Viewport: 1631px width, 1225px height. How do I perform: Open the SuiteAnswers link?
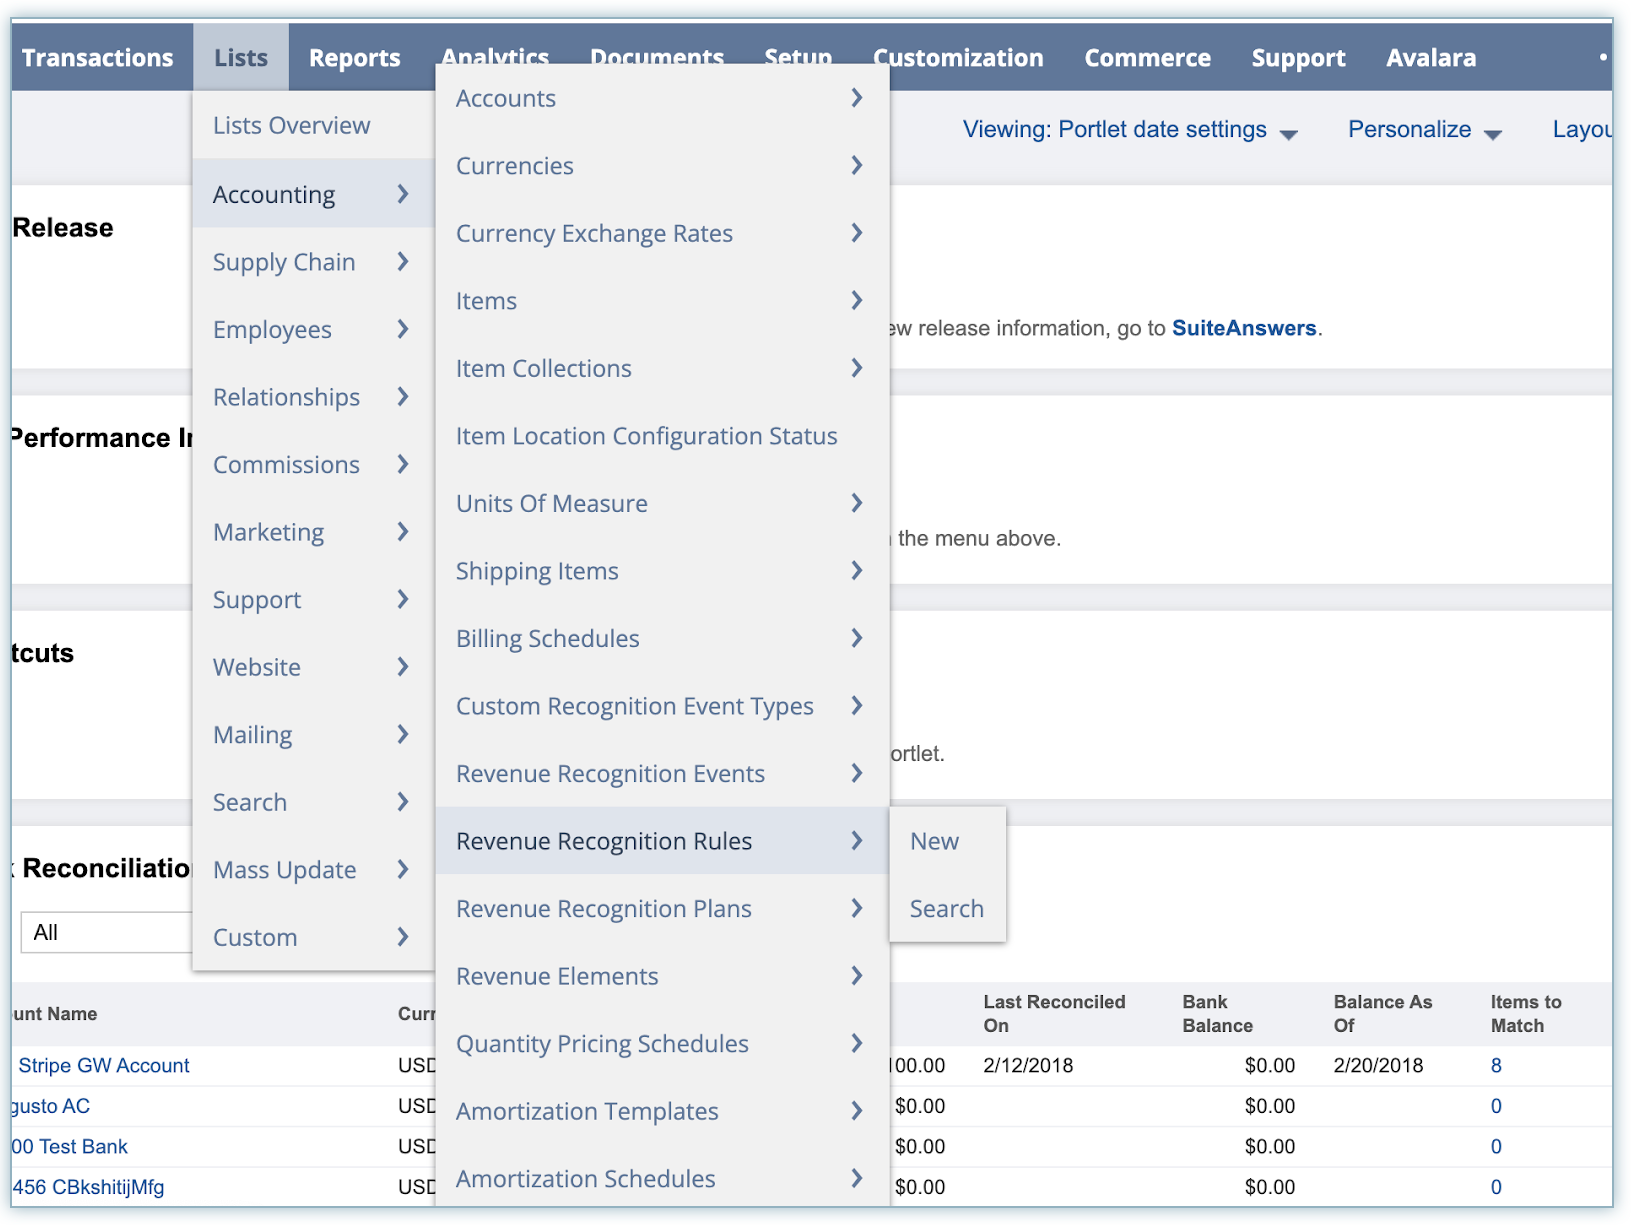point(1243,328)
